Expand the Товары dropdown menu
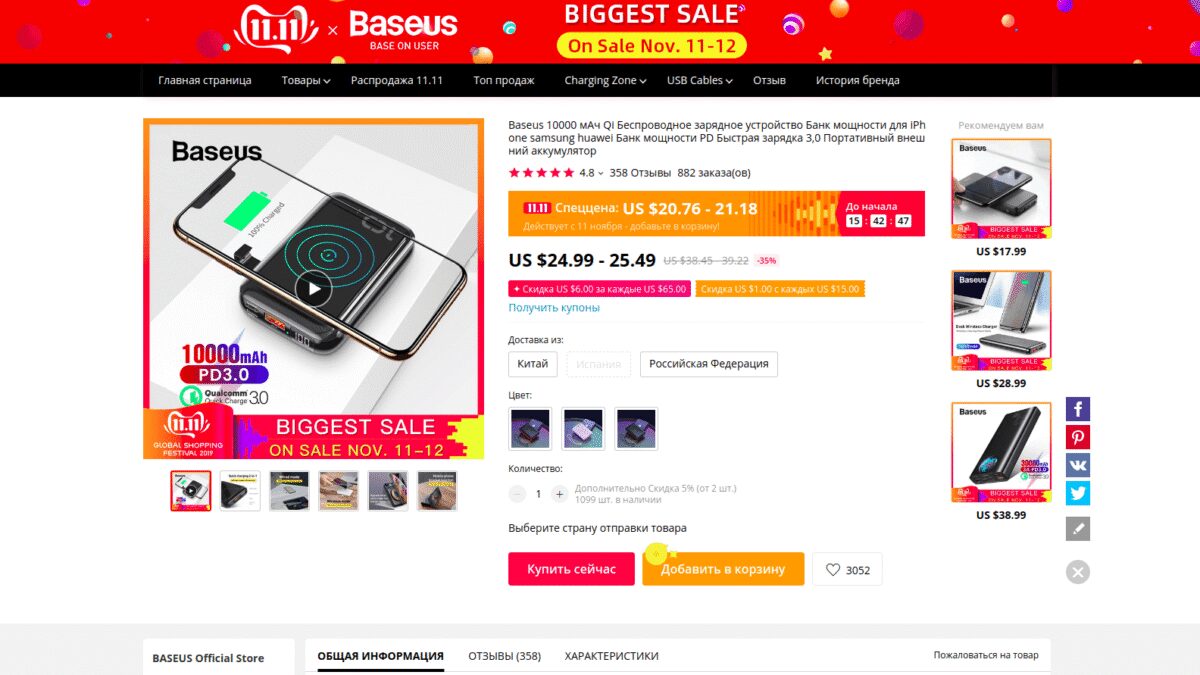Screen dimensions: 1200x675 306,80
